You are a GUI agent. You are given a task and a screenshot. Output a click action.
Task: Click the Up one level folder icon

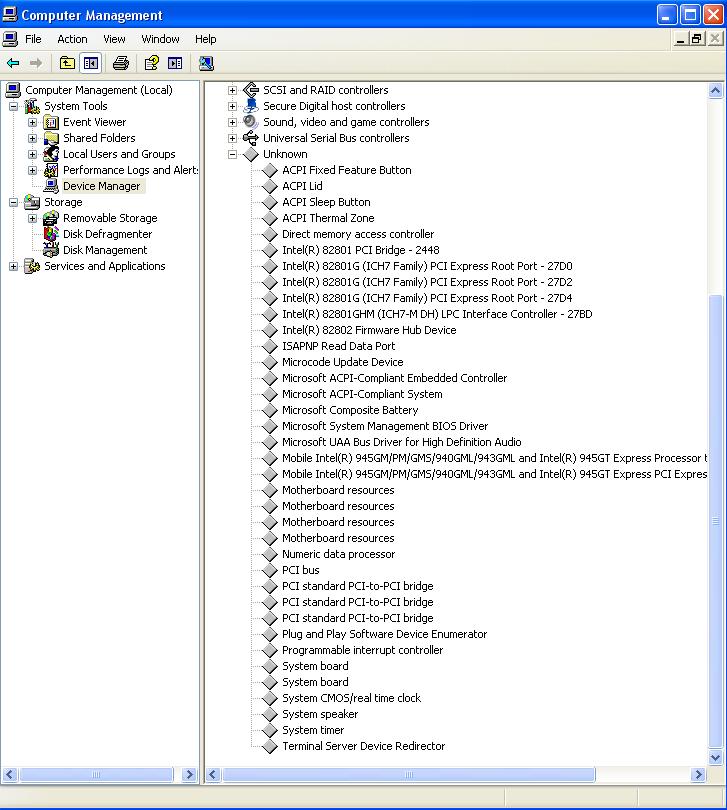pos(67,63)
